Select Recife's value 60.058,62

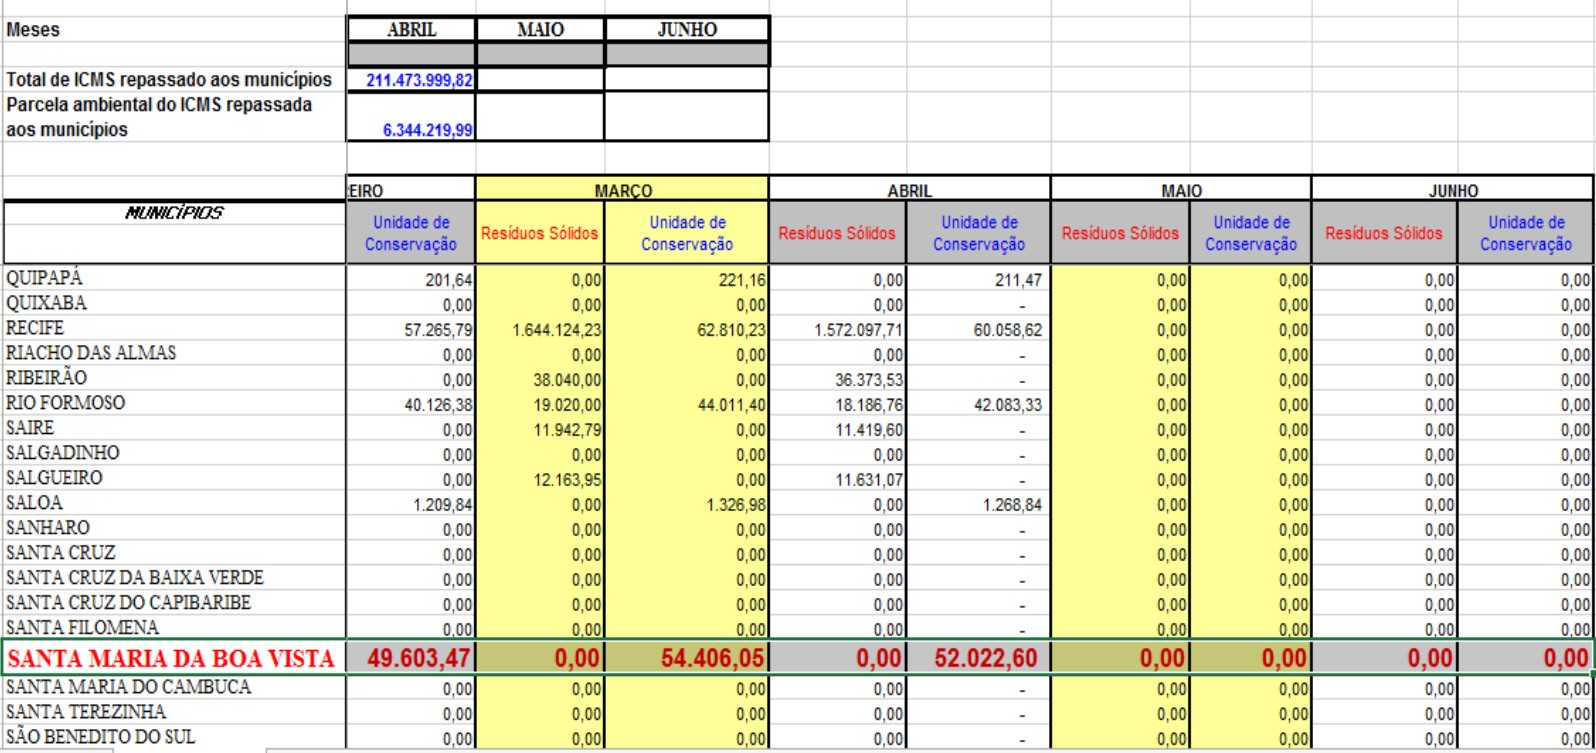(x=1007, y=331)
